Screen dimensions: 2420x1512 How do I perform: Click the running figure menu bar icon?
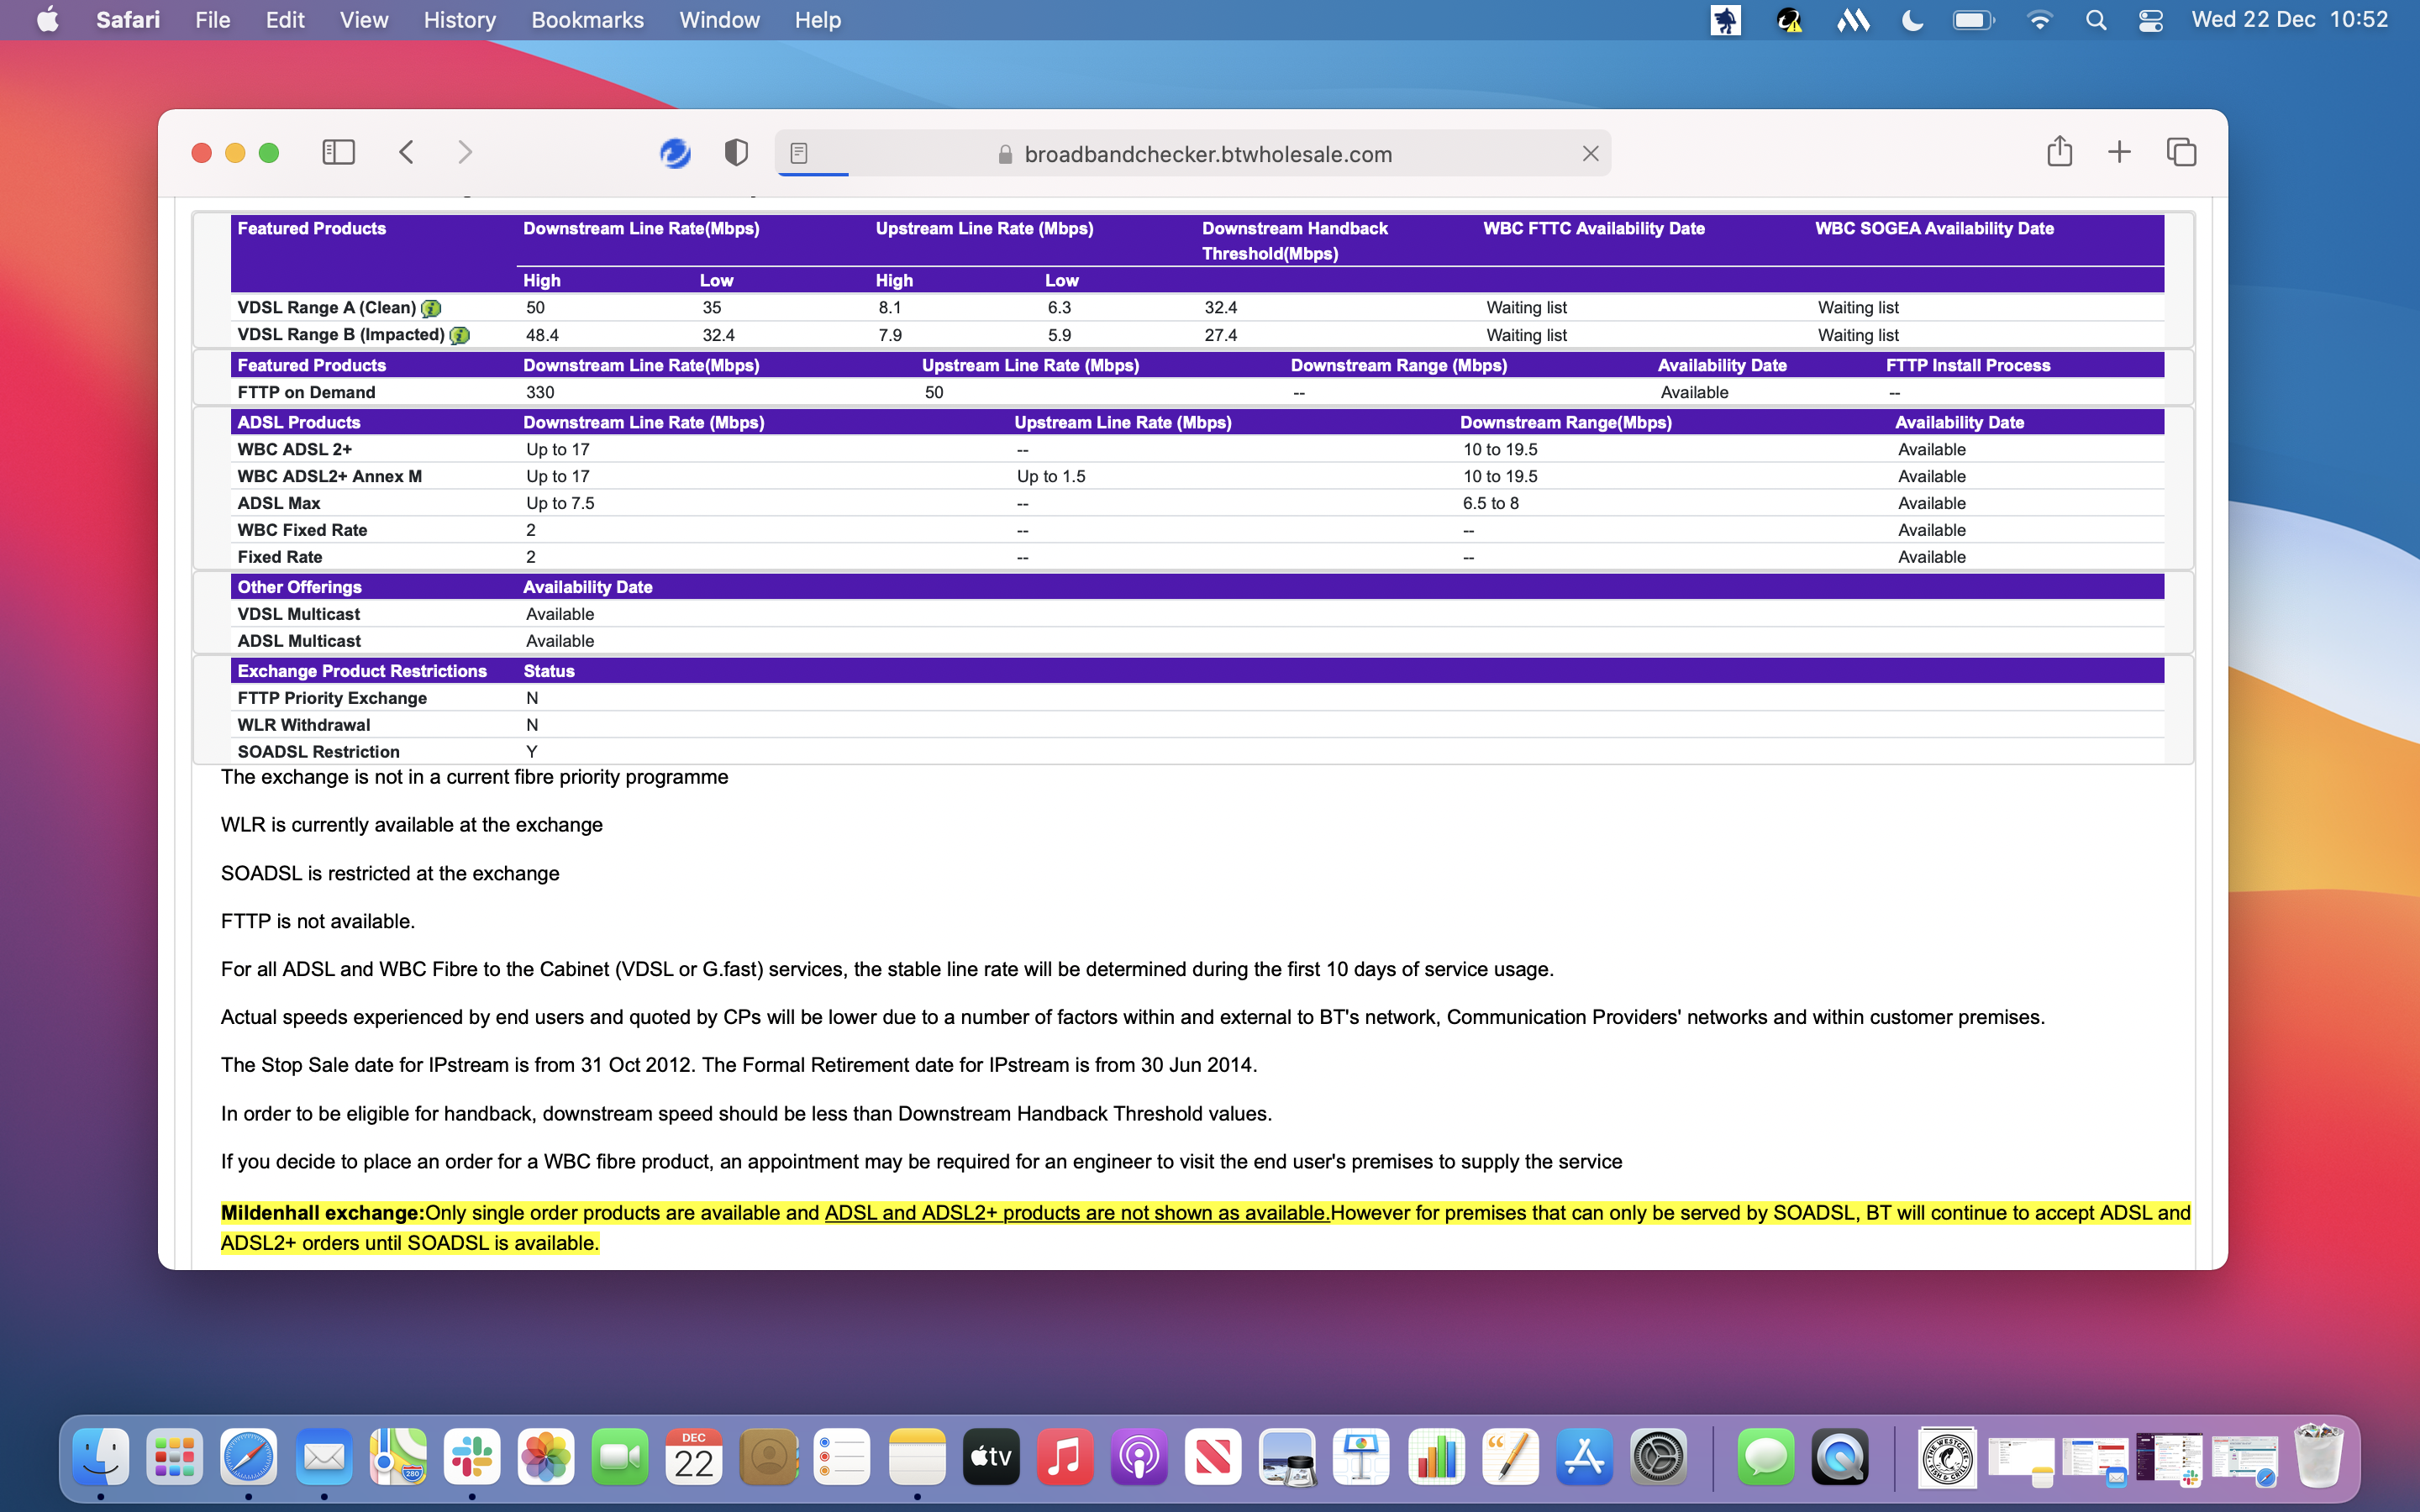click(1725, 20)
